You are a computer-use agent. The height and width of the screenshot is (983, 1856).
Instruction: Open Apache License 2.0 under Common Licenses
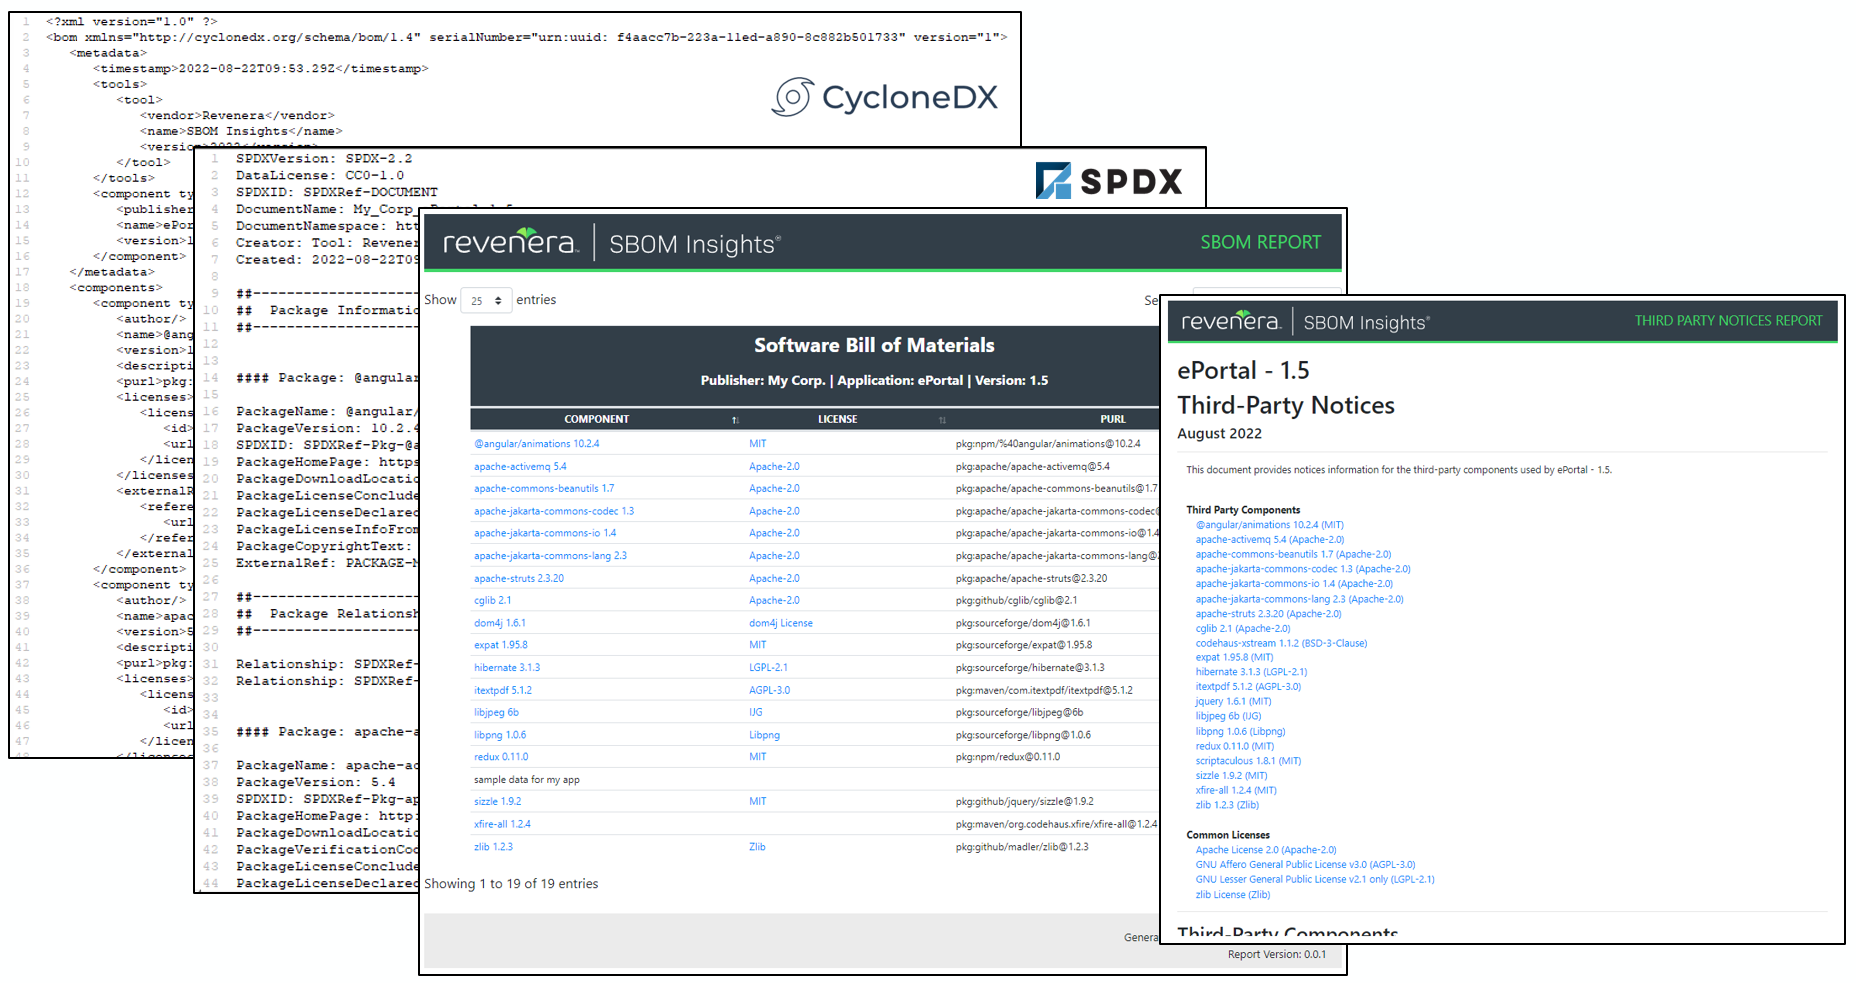1265,850
